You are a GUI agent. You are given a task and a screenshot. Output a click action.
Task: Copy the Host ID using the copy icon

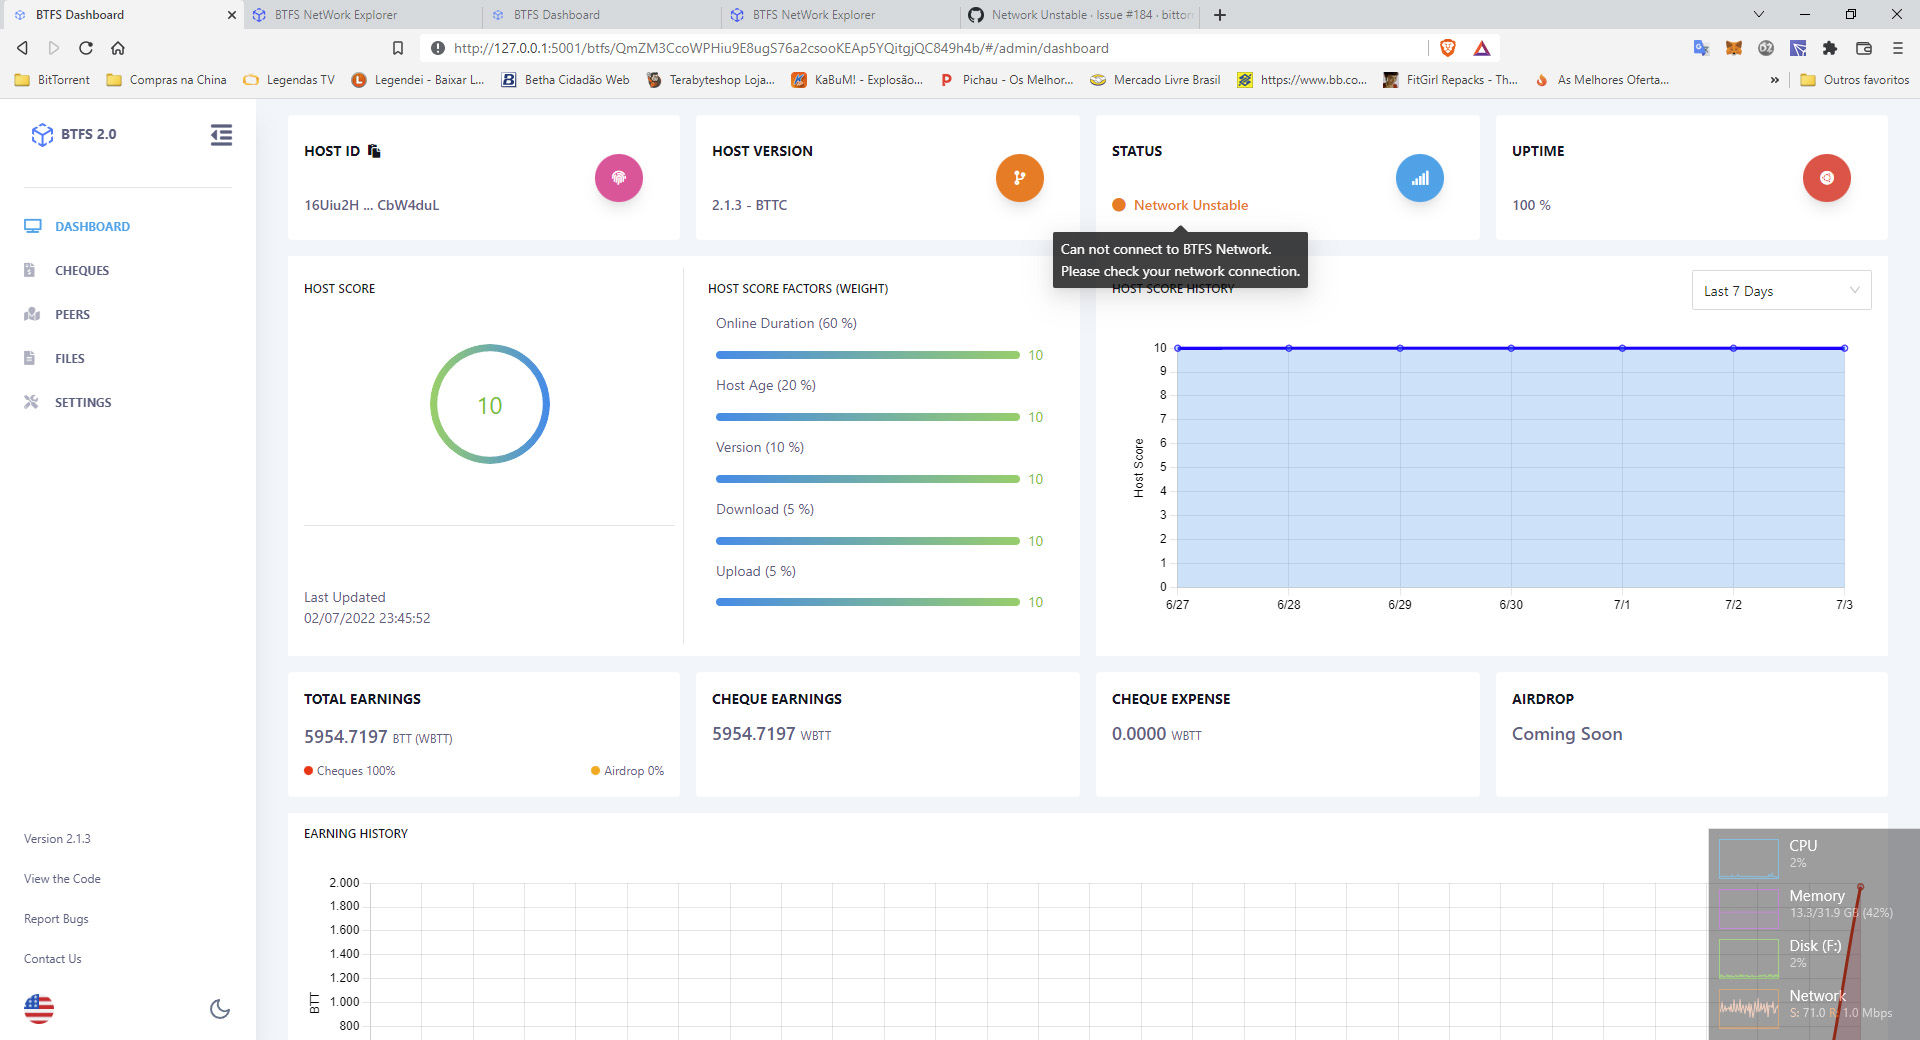(x=374, y=150)
